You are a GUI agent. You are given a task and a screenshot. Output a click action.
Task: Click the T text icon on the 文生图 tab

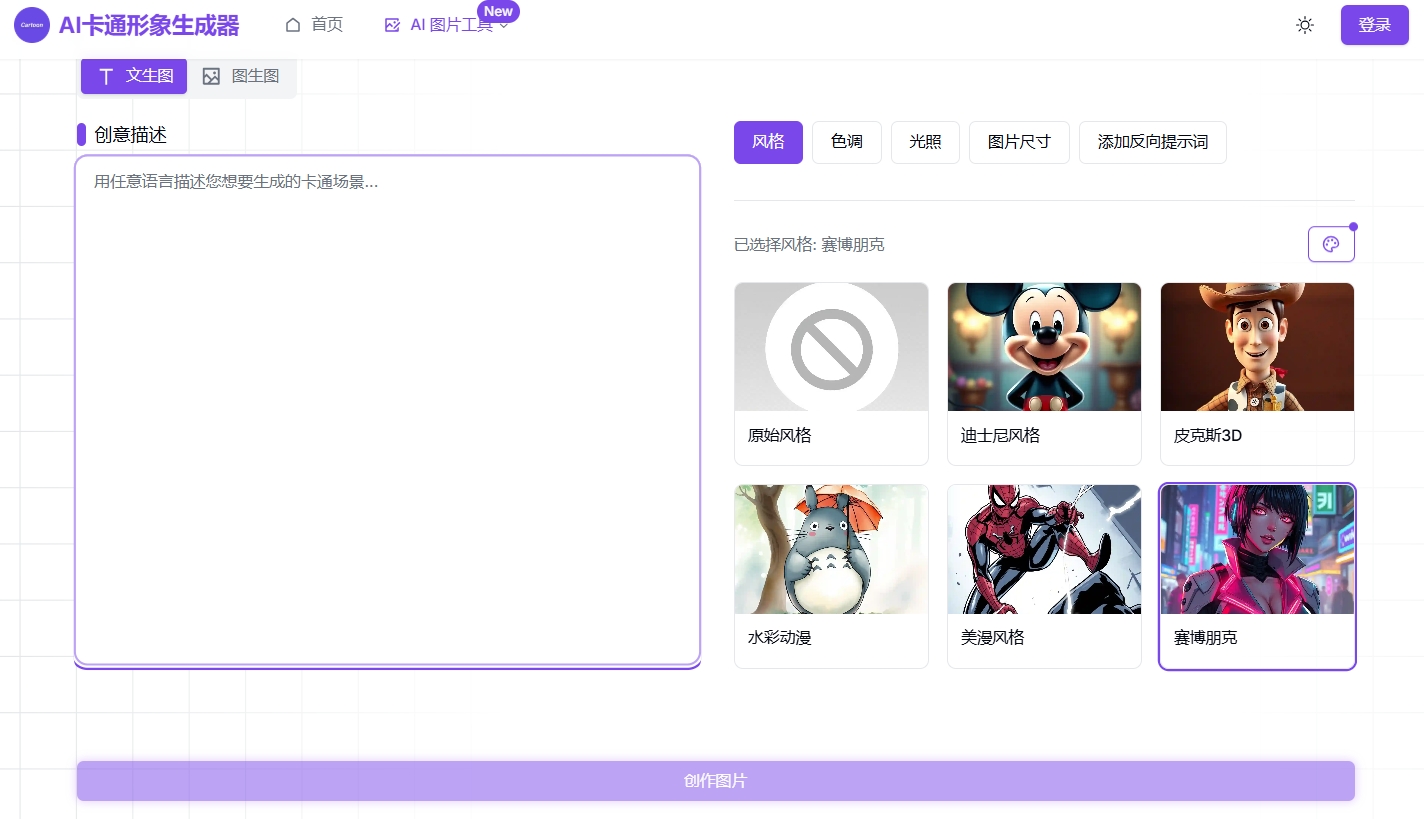tap(106, 77)
